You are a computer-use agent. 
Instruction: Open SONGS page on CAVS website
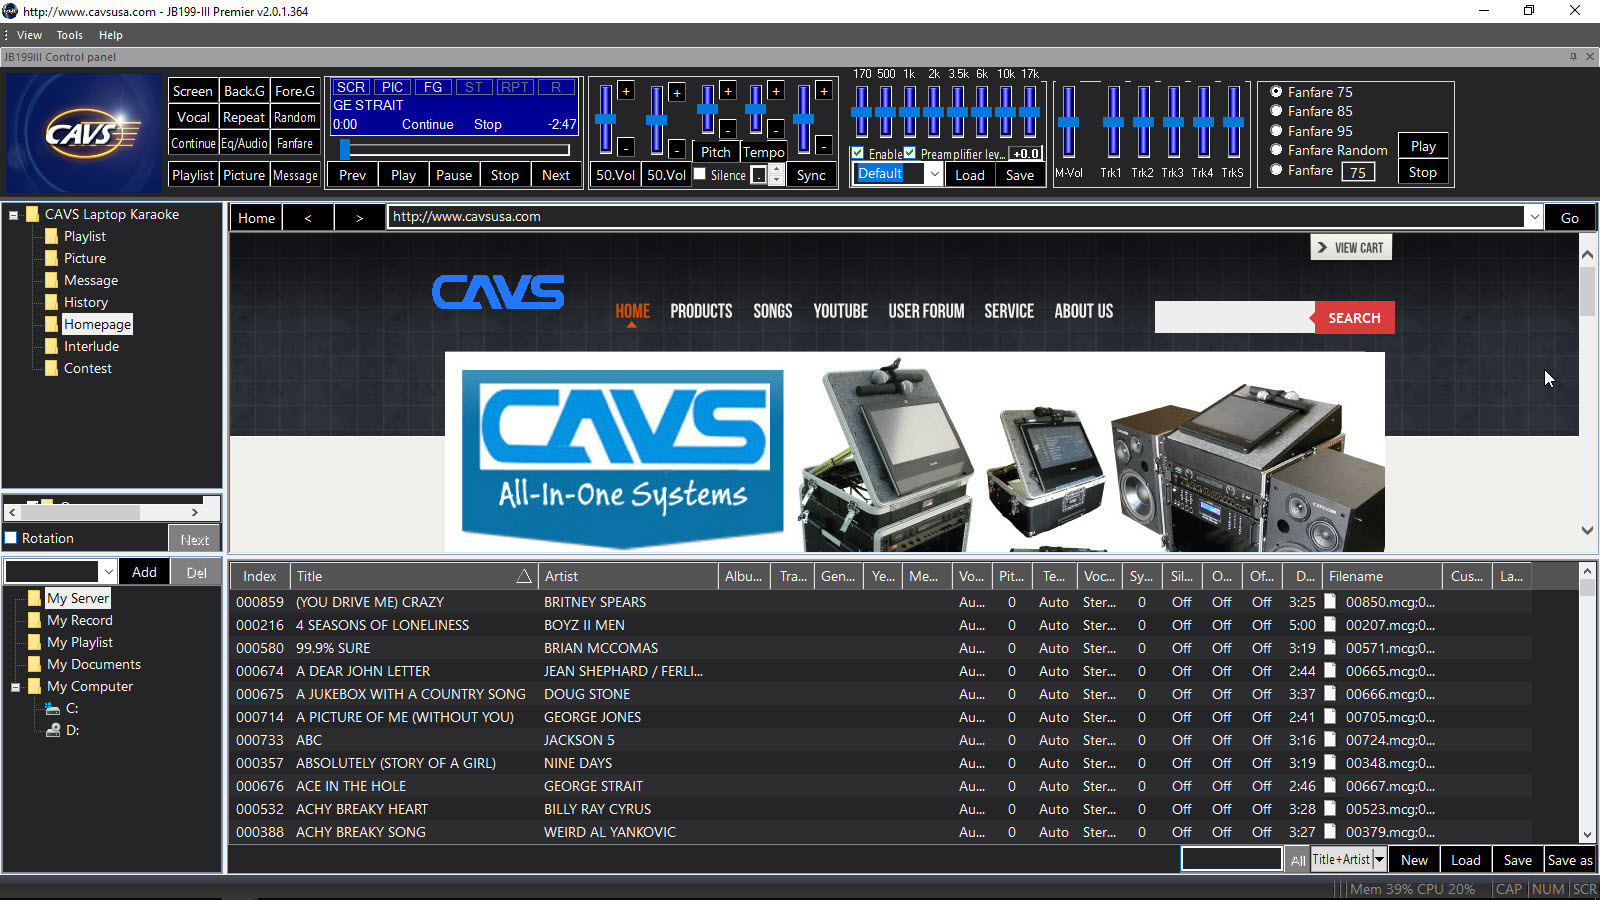(x=773, y=311)
